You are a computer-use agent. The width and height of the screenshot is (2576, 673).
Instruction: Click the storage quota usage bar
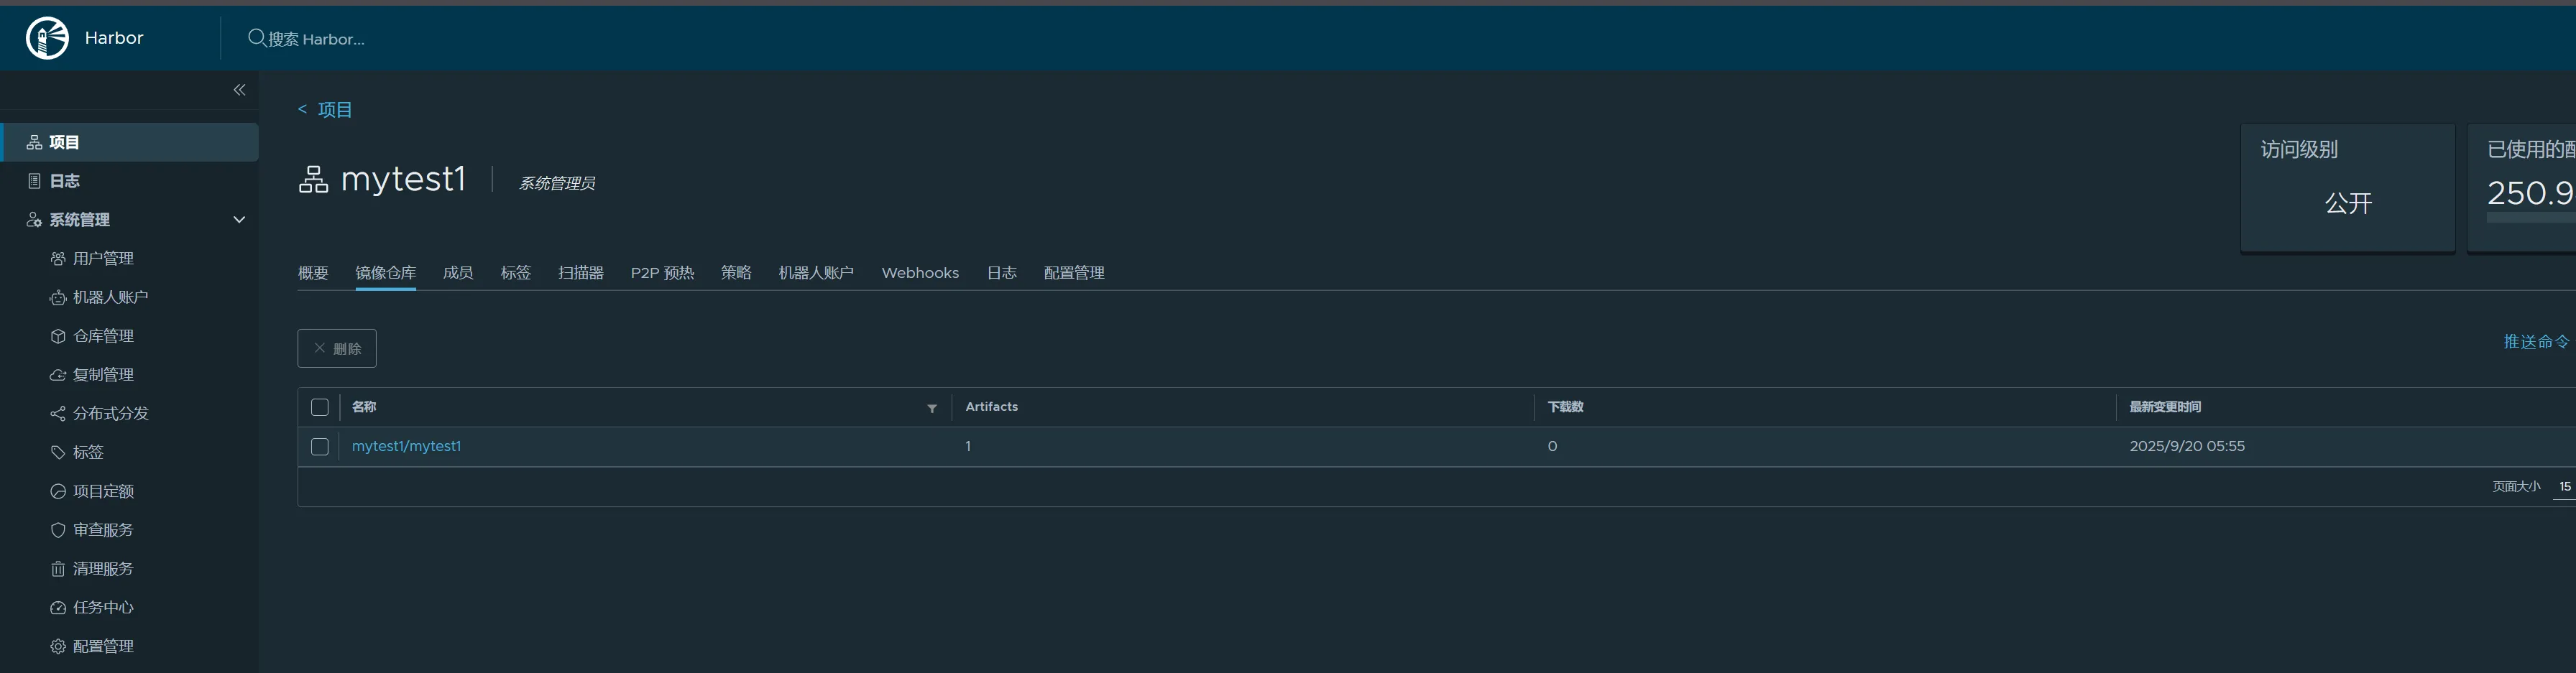[x=2531, y=217]
